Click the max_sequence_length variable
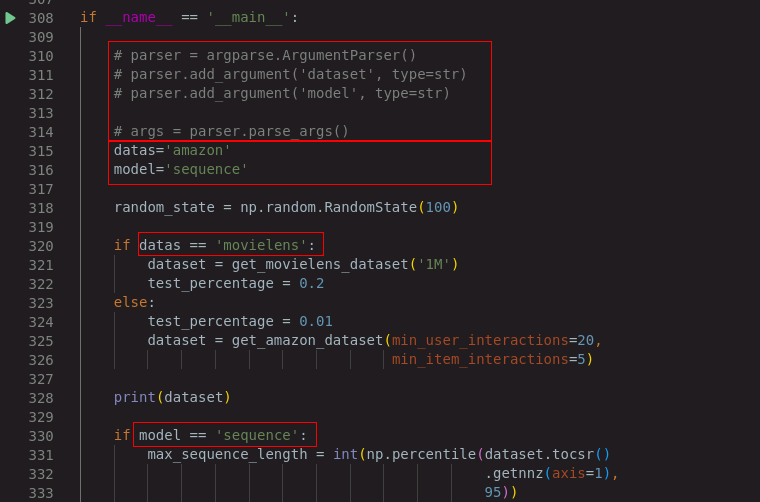The height and width of the screenshot is (502, 760). point(227,454)
